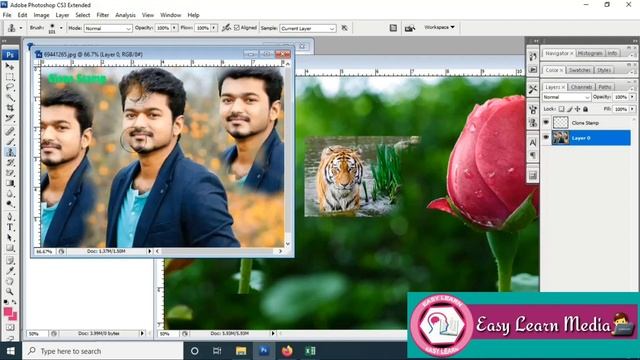Switch to the Swatches tab

(x=580, y=70)
